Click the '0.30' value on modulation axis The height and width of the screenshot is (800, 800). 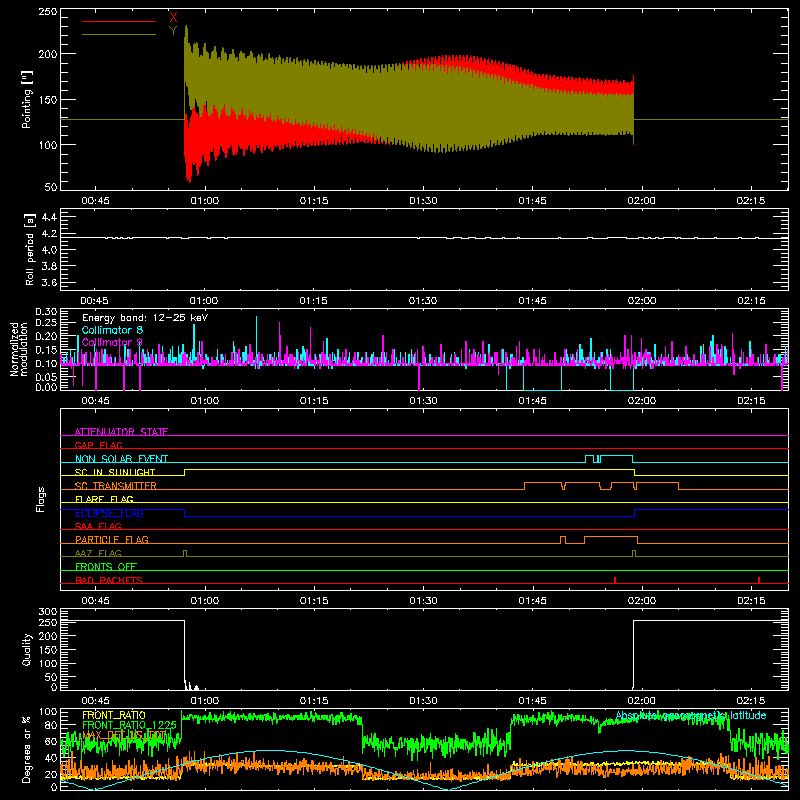pyautogui.click(x=46, y=312)
